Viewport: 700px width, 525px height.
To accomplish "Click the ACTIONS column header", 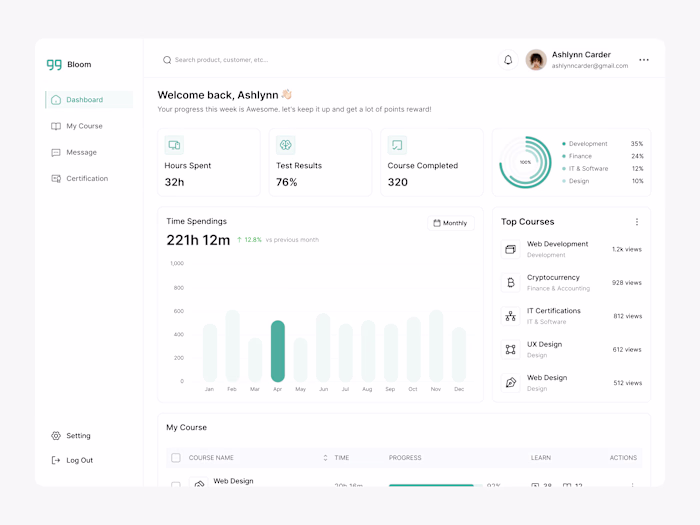I will (x=623, y=458).
